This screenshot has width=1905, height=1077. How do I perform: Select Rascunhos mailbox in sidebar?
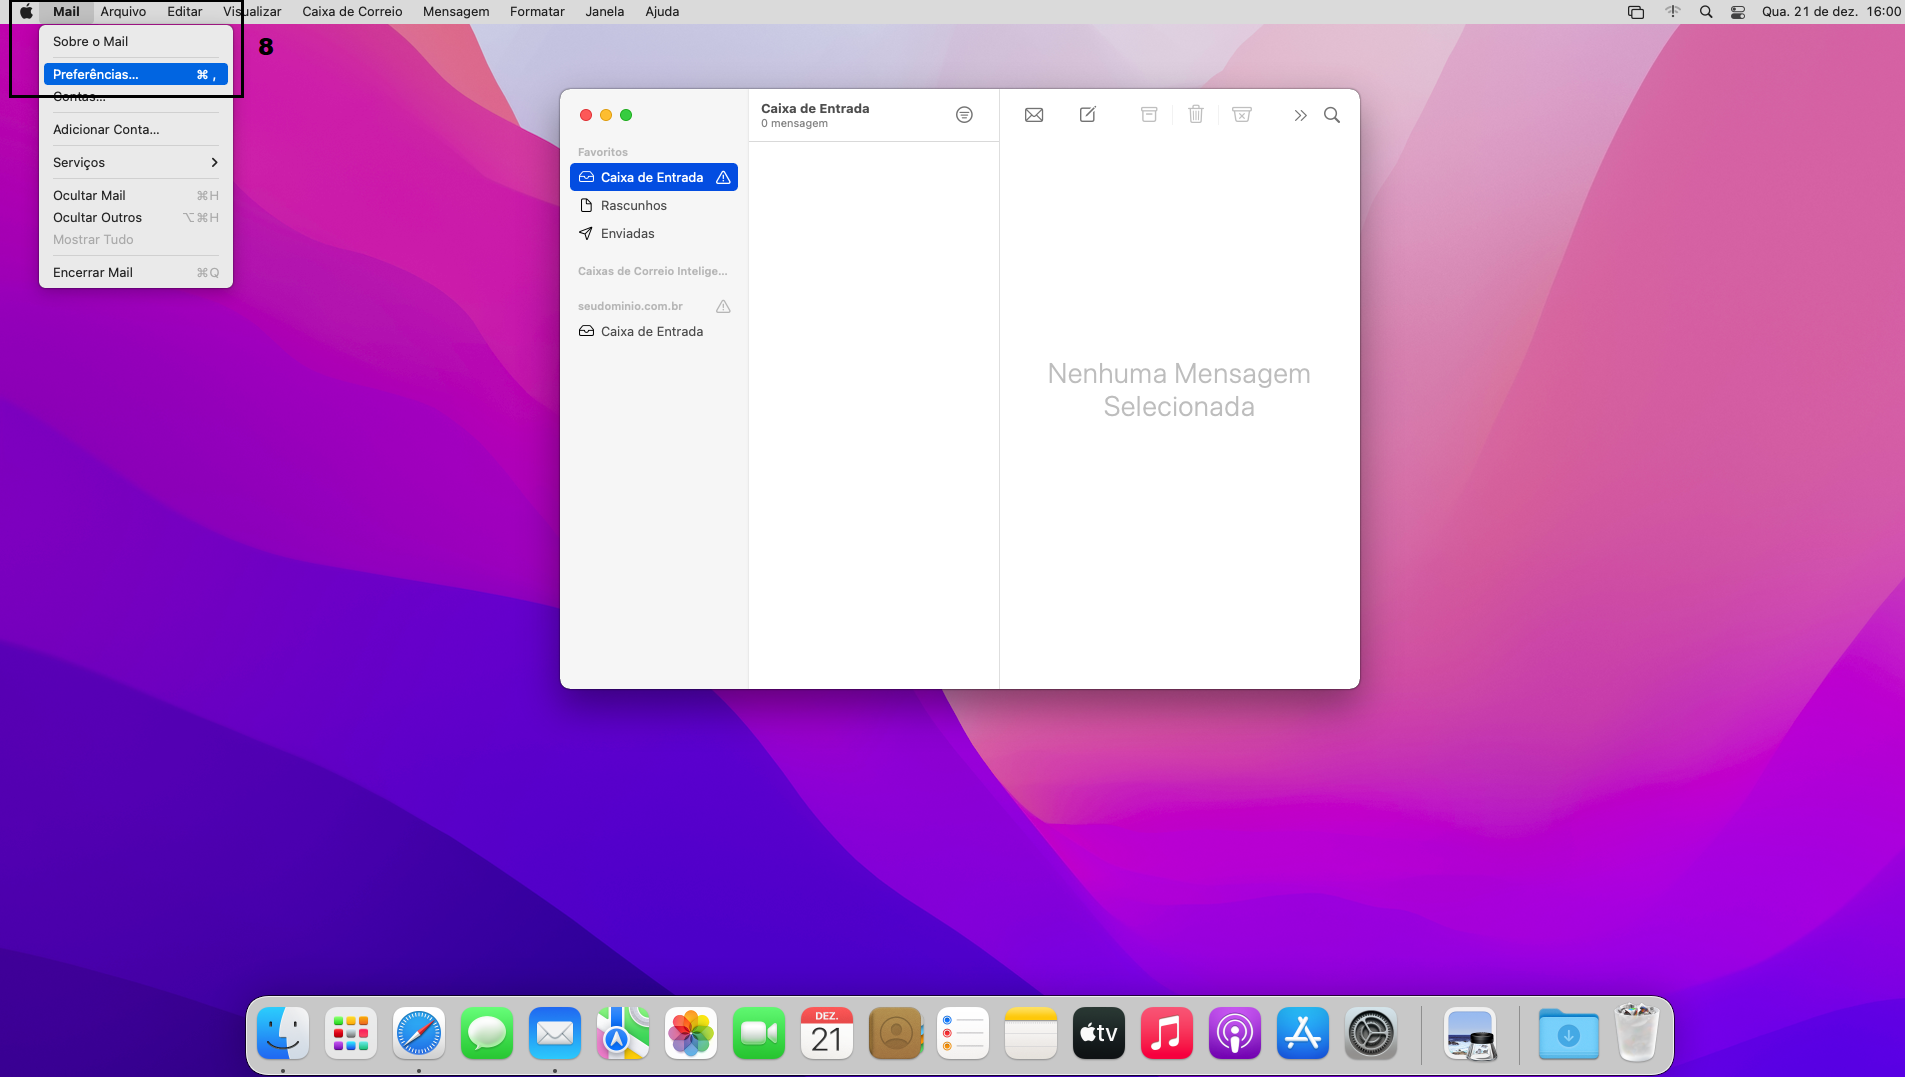point(633,205)
